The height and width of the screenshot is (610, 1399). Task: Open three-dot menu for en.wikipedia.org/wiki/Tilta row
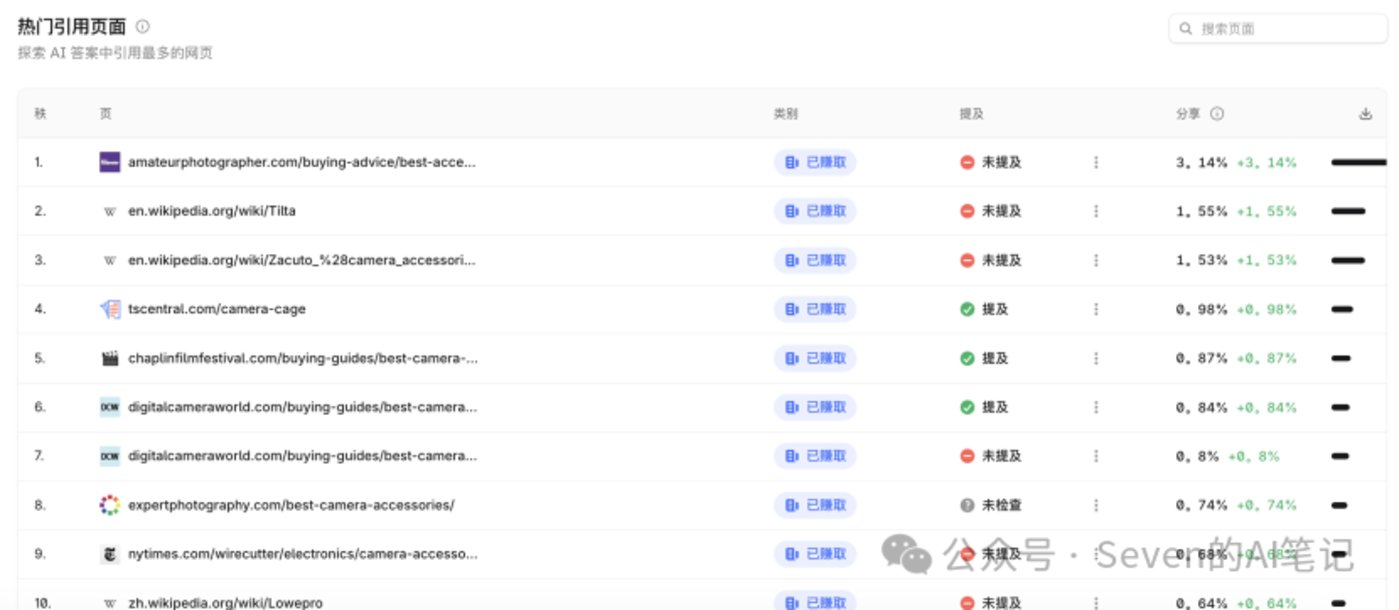click(1095, 211)
